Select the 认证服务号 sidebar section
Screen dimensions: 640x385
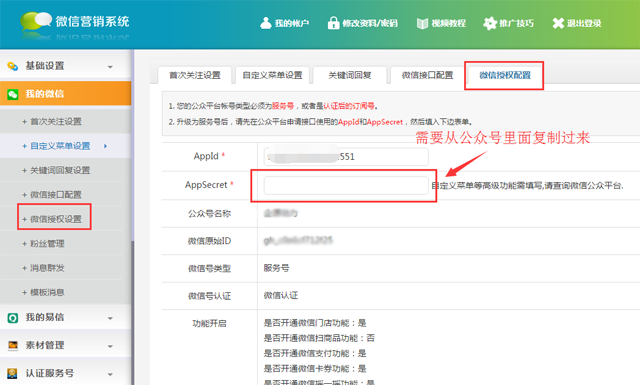point(65,373)
